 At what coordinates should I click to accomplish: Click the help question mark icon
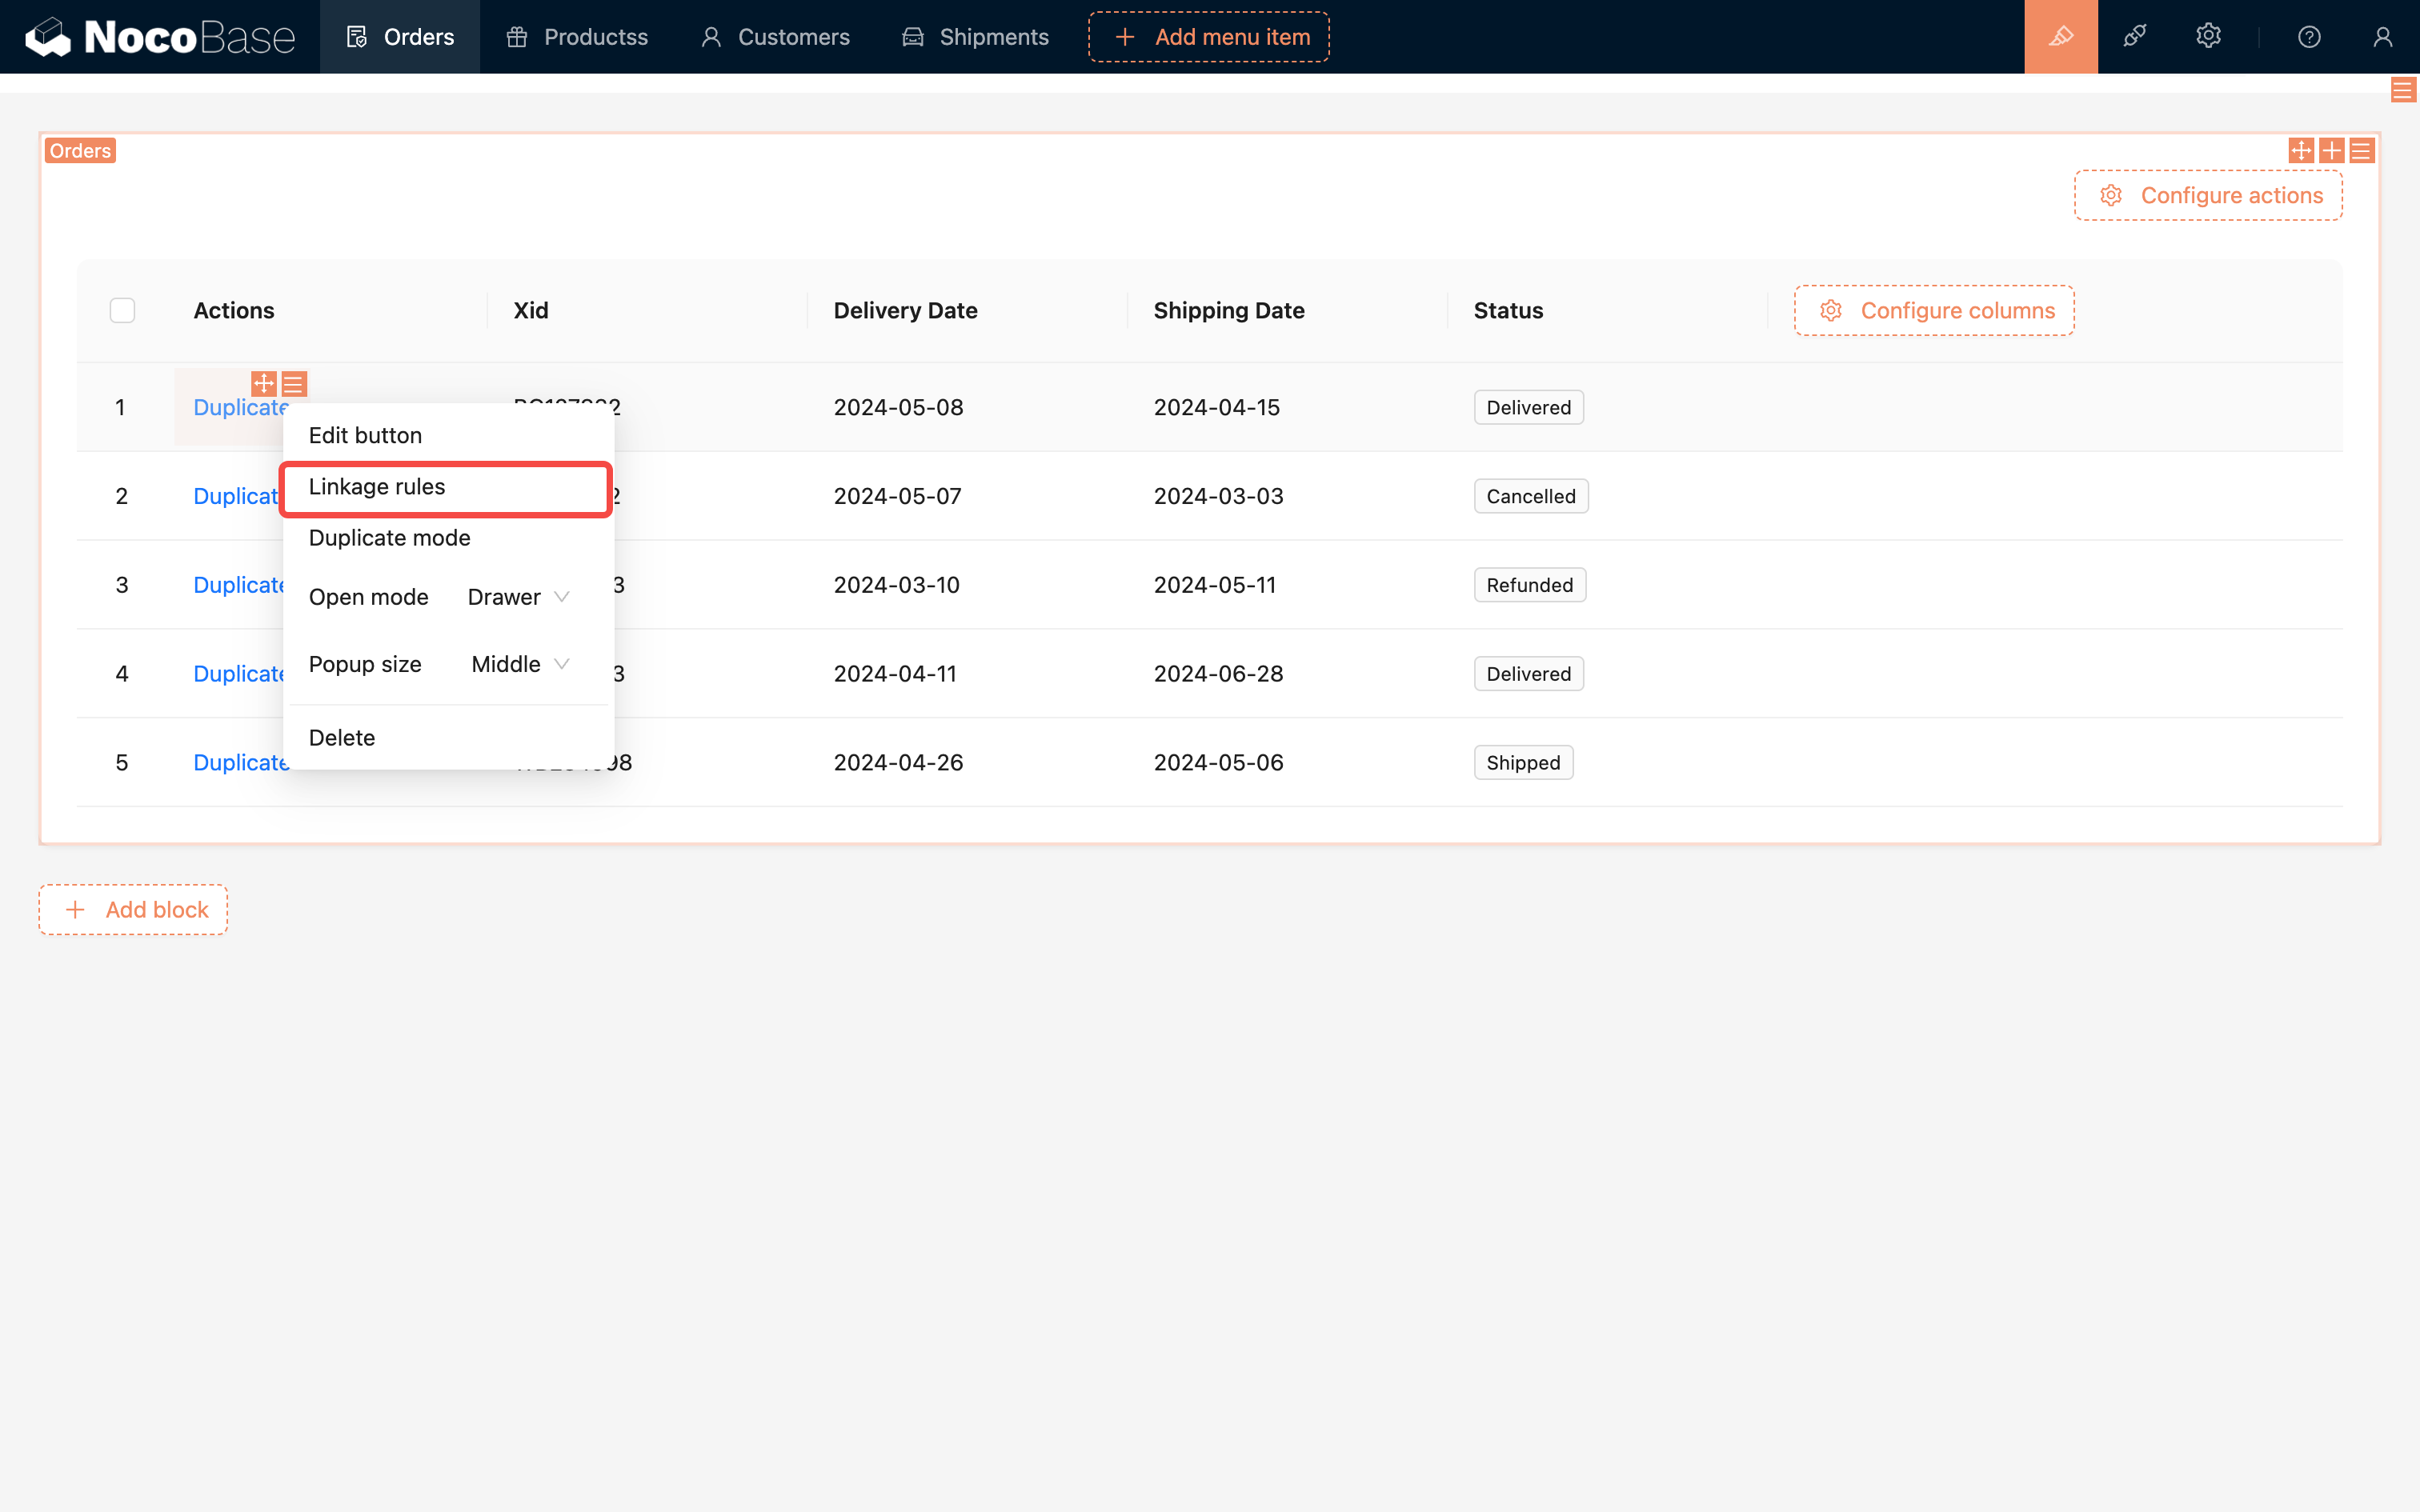click(2309, 37)
